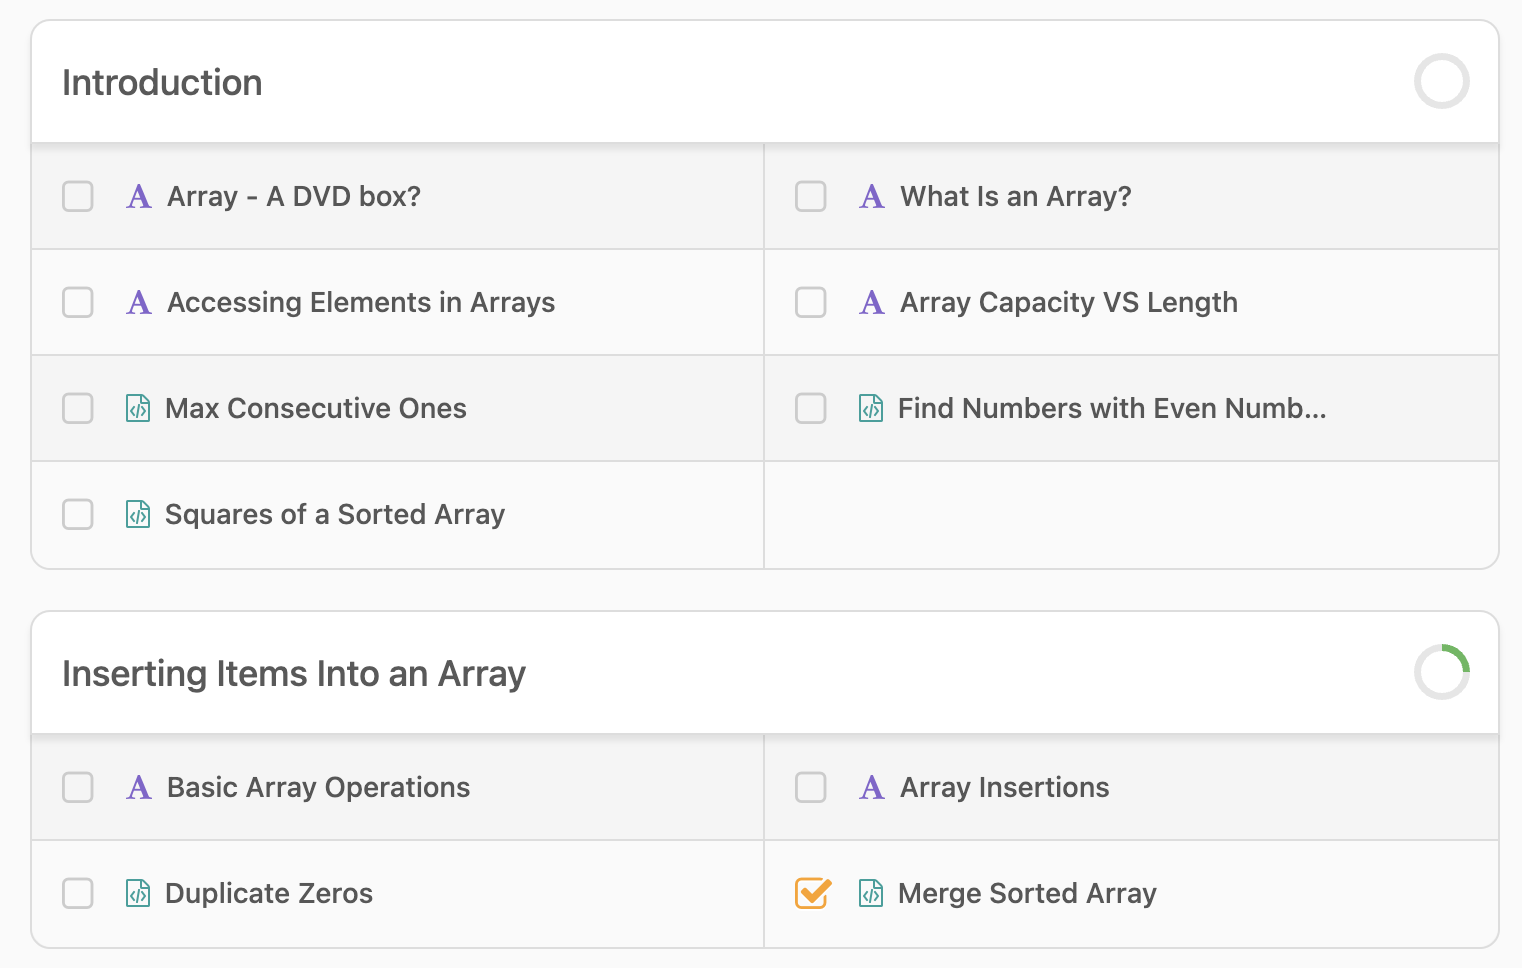
Task: Click the article icon beside Basic Array Operations
Action: (139, 788)
